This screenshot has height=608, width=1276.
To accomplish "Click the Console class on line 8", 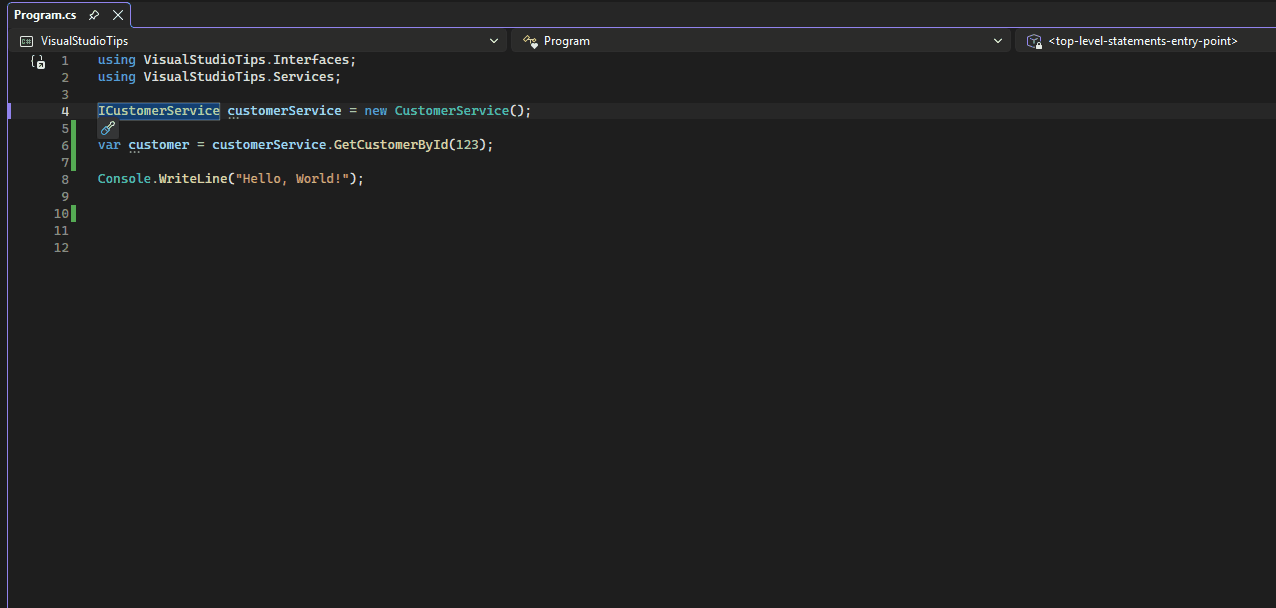I will [x=124, y=179].
